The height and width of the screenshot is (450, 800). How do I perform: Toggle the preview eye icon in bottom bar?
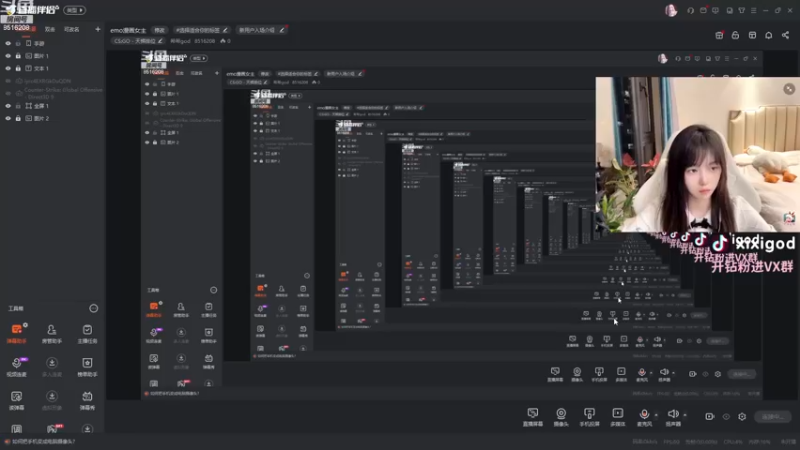tap(726, 416)
